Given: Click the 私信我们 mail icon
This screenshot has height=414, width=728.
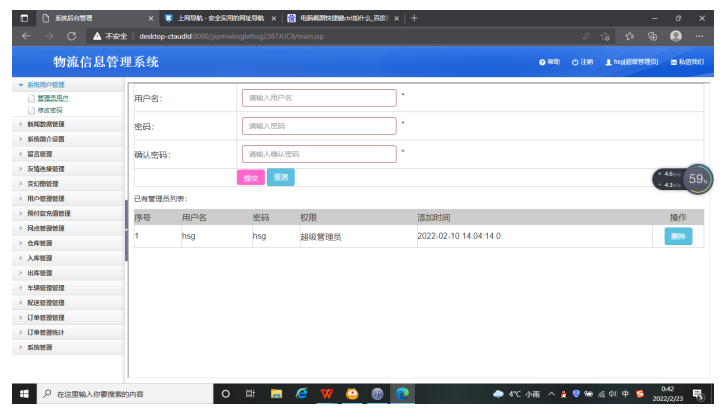Looking at the screenshot, I should pyautogui.click(x=674, y=62).
